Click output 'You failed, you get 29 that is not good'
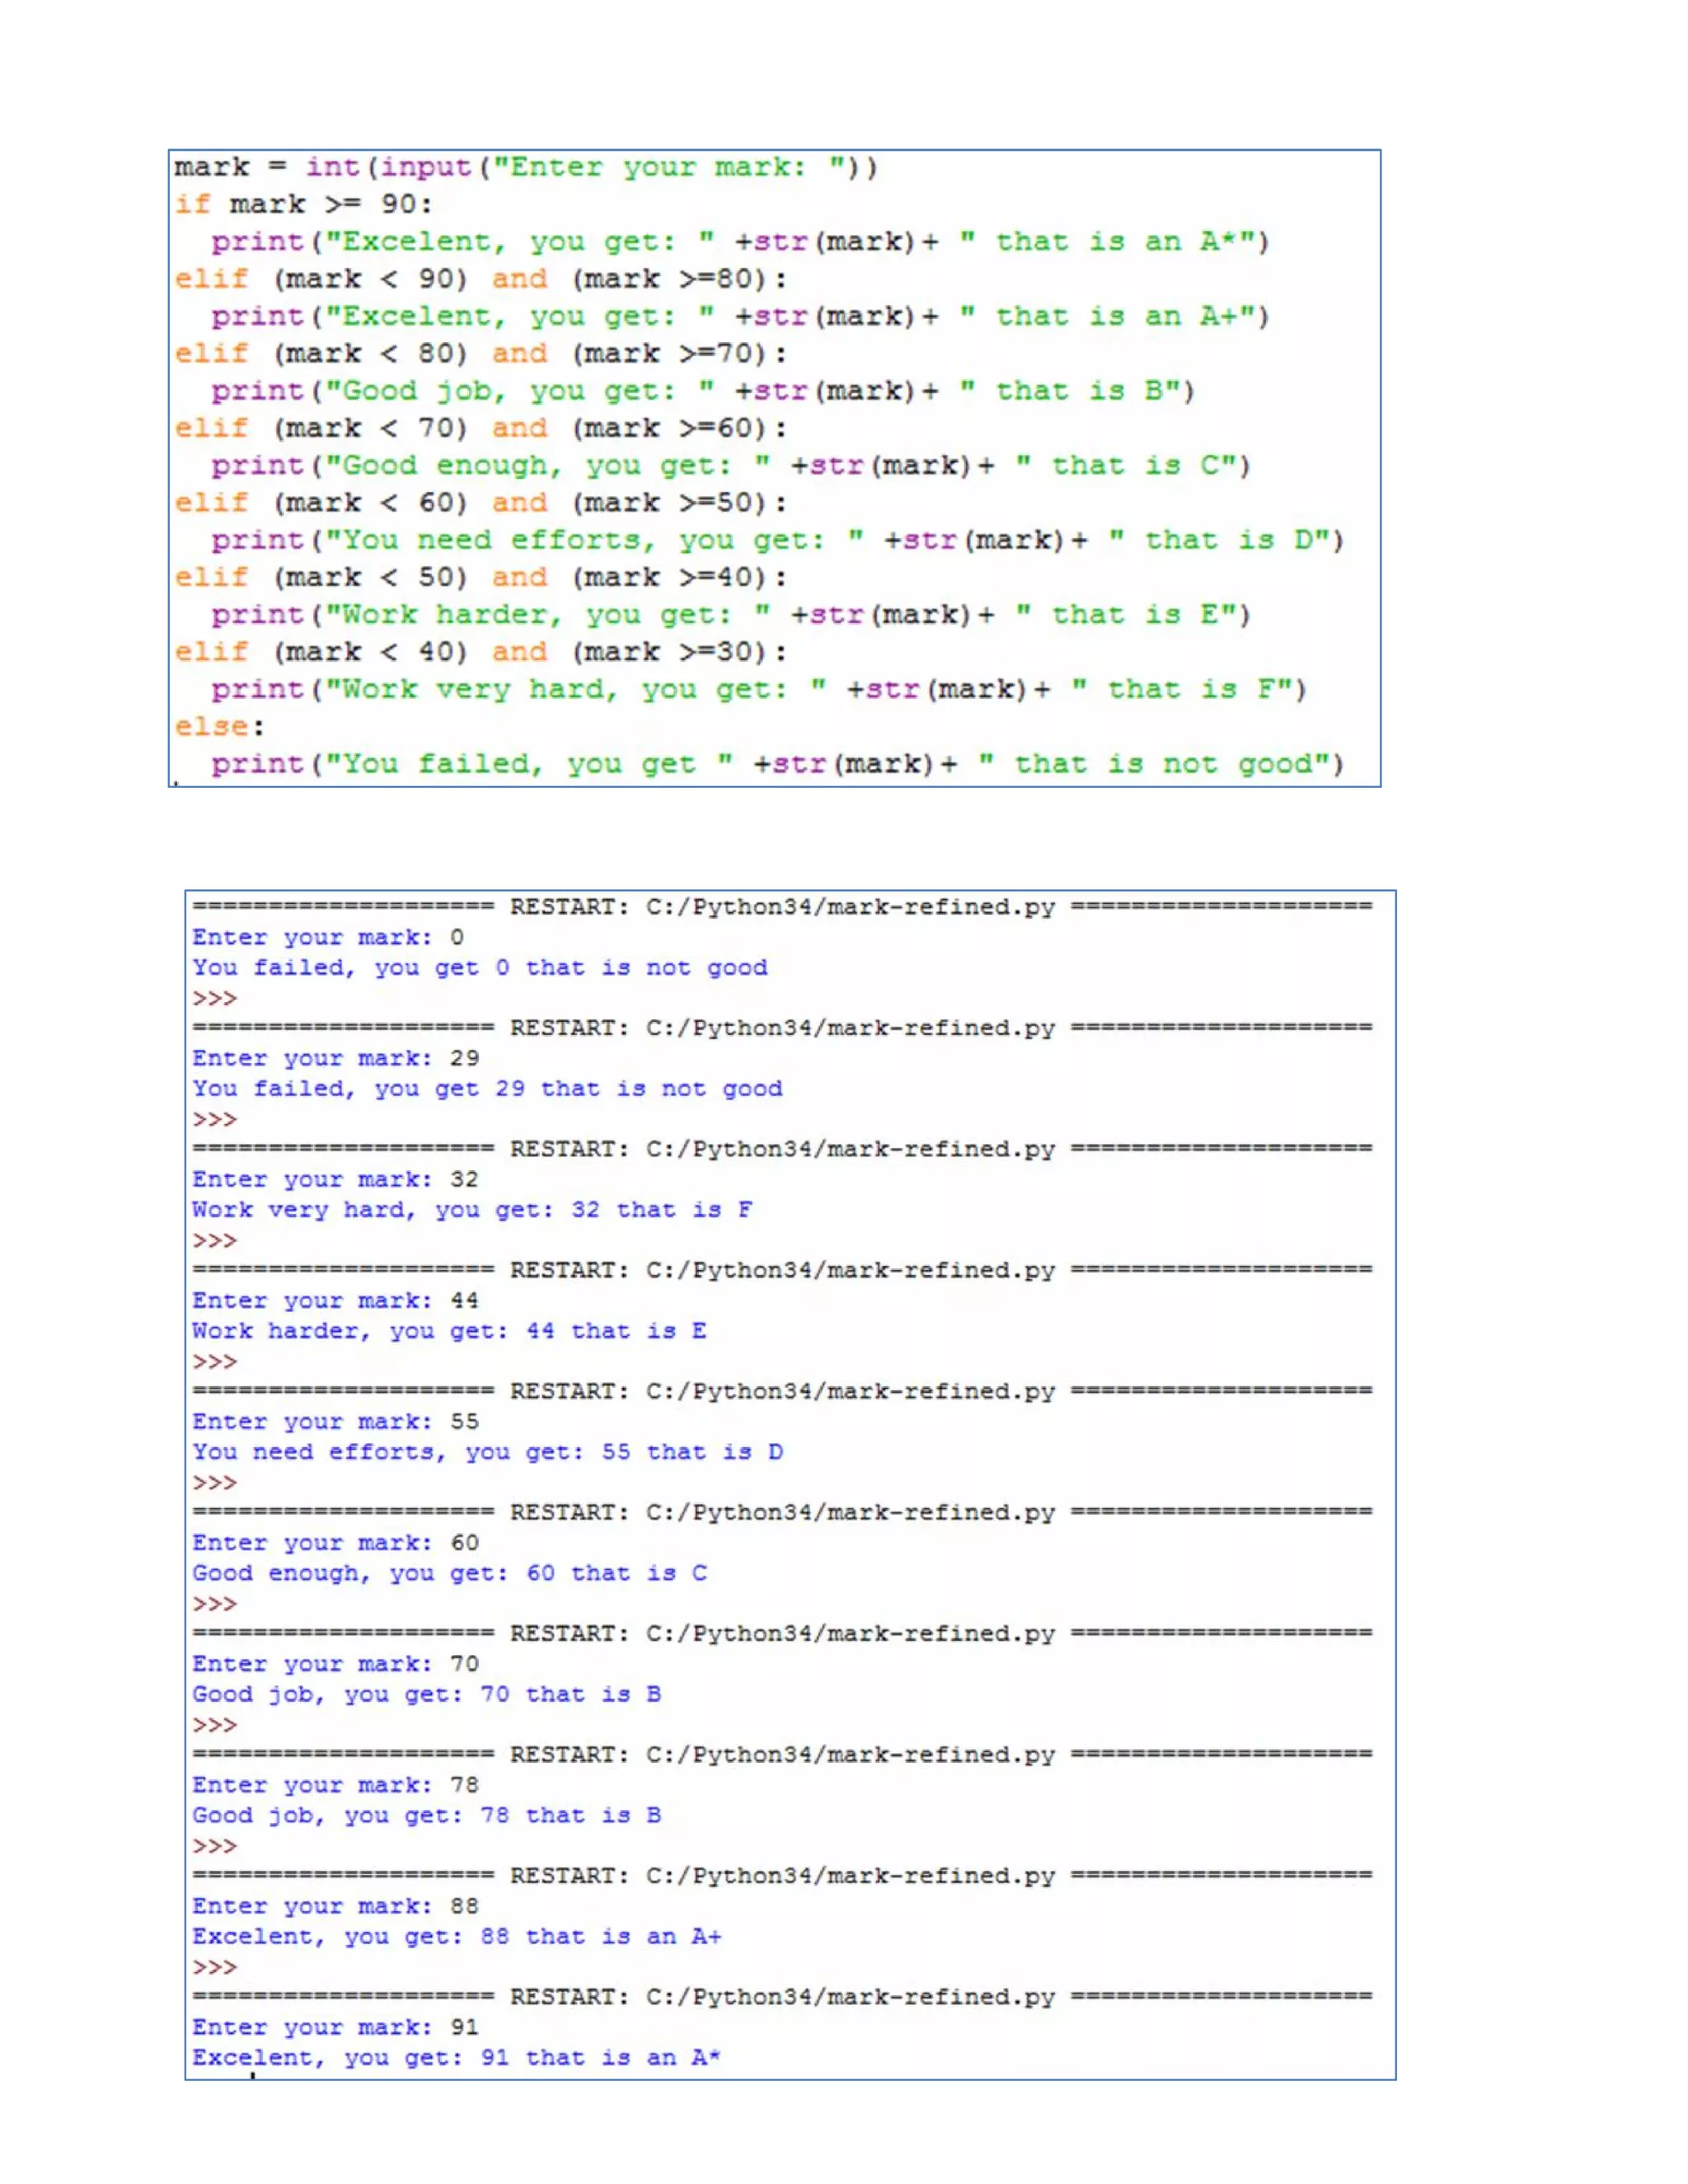This screenshot has width=1688, height=2184. click(x=488, y=1089)
